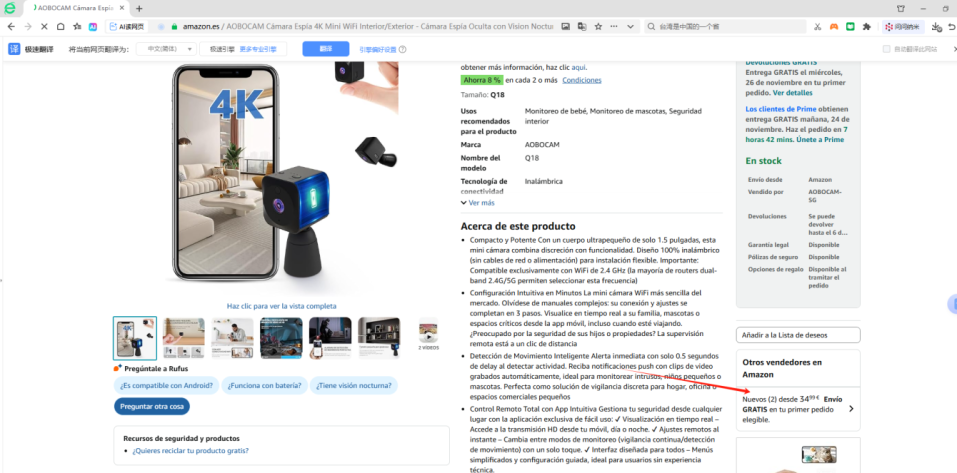
Task: Click 'Preguntar otra cosa' button
Action: pos(151,406)
